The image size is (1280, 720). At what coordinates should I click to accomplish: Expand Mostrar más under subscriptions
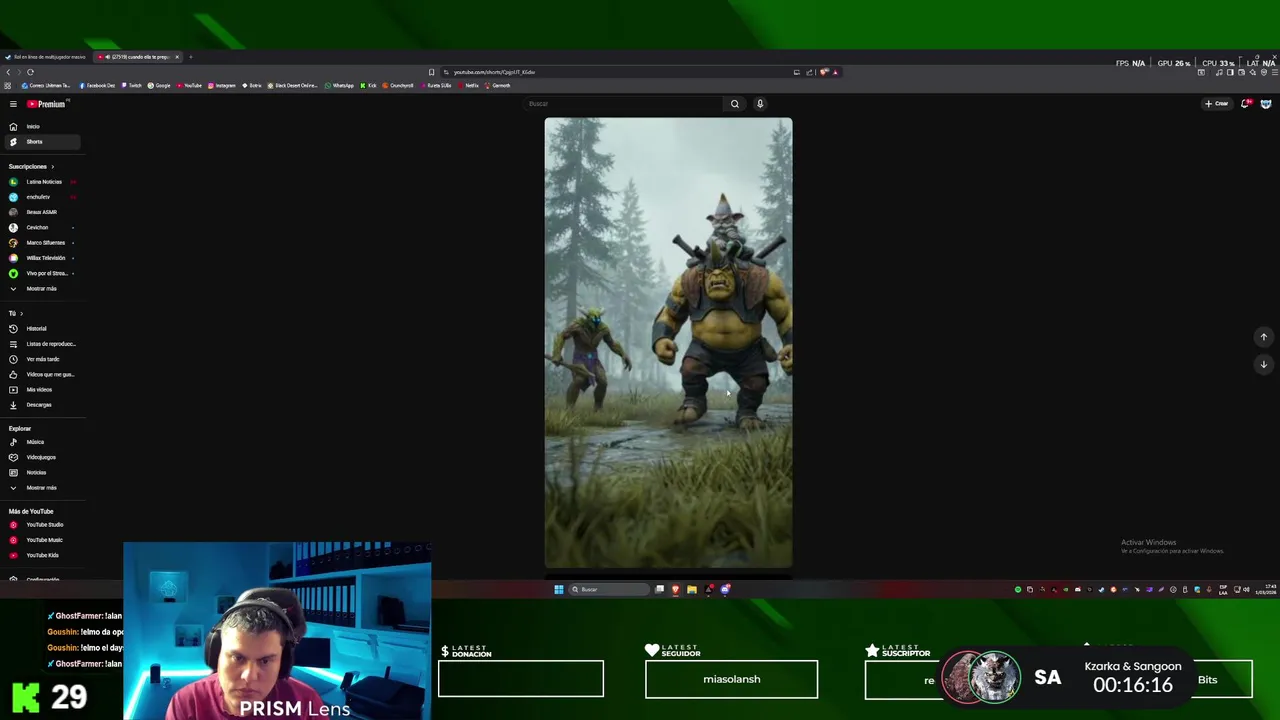[x=41, y=289]
